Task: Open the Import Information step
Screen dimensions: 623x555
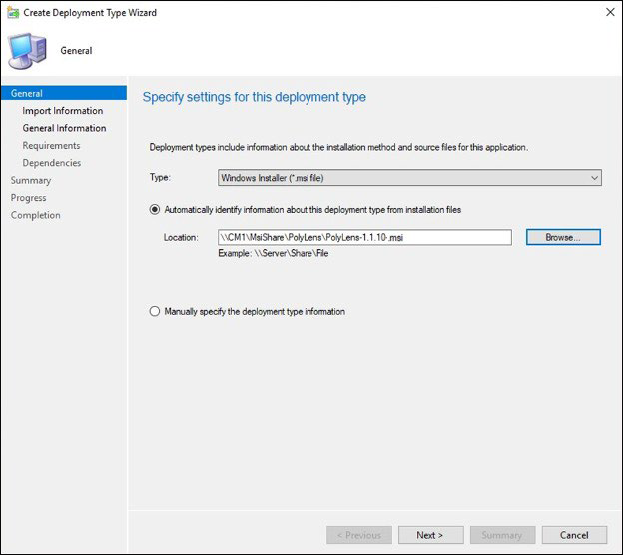Action: tap(63, 111)
